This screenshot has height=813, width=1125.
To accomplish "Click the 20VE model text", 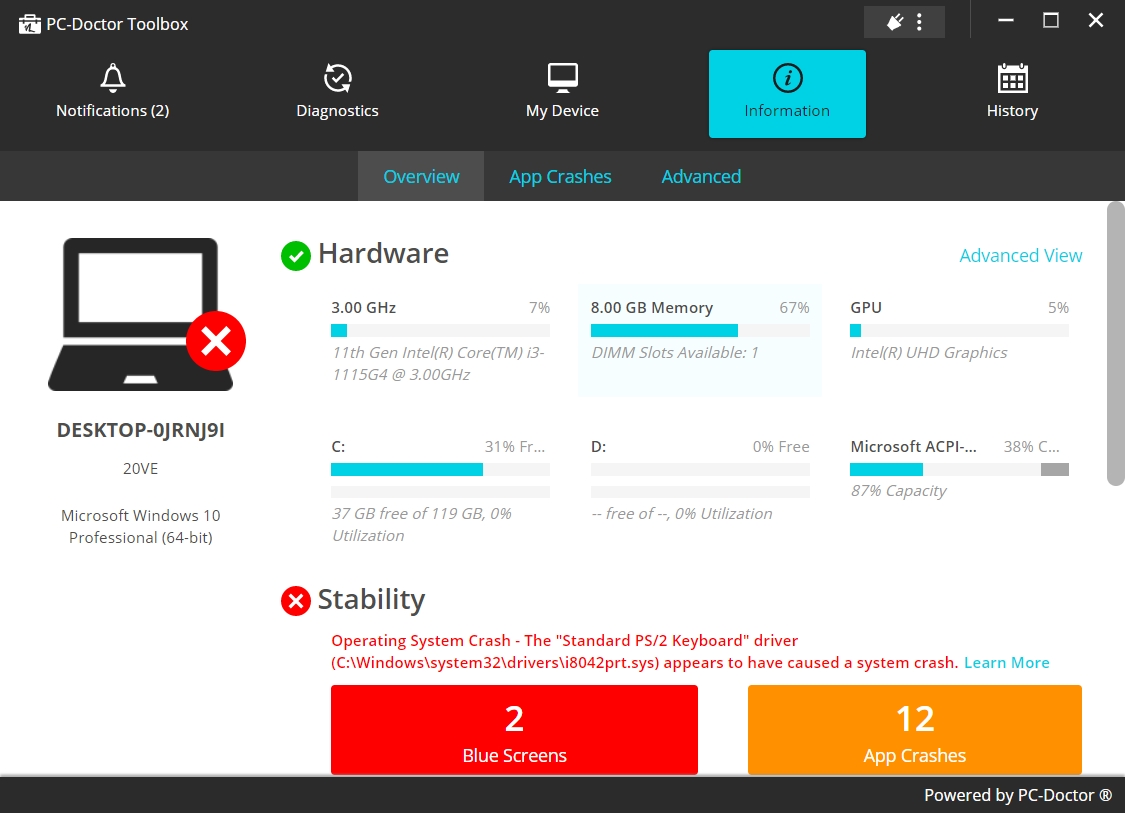I will (x=141, y=469).
